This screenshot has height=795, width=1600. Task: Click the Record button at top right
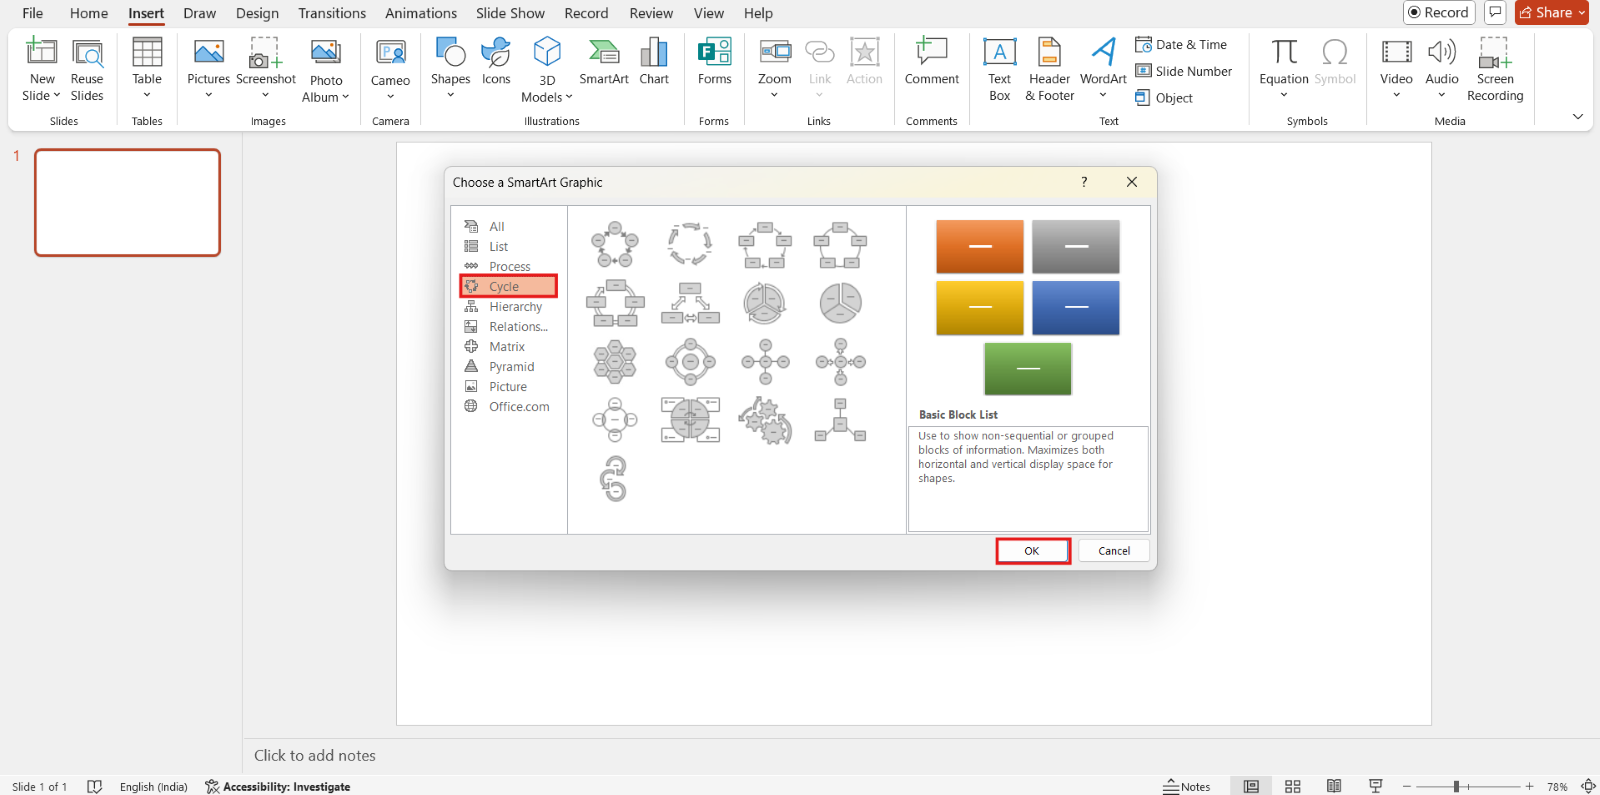click(1439, 12)
